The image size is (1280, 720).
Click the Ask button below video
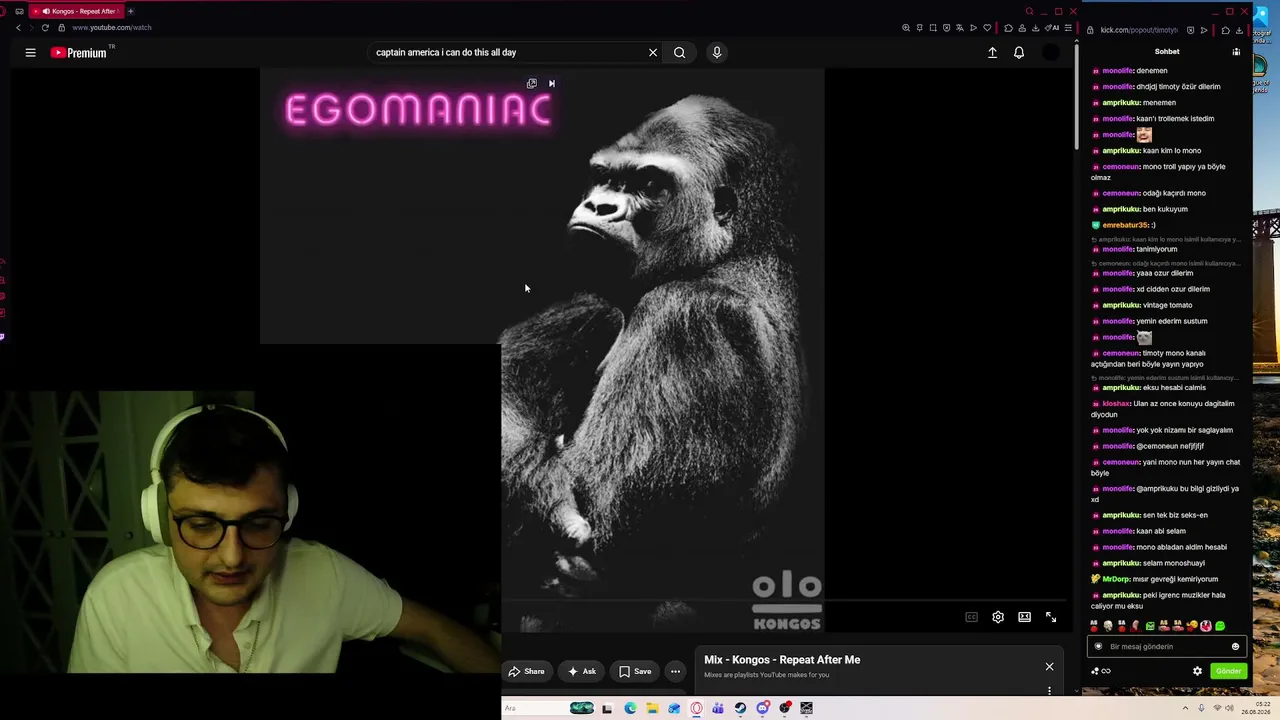tap(582, 671)
